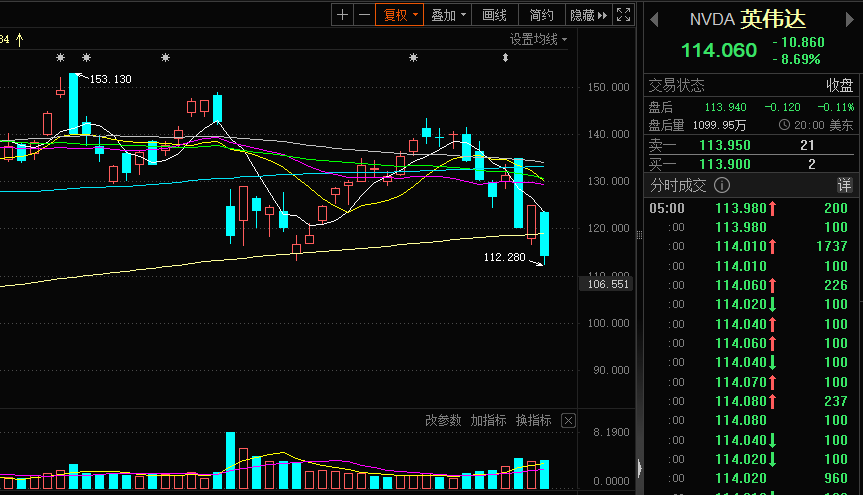Go to previous stock with the left arrow
Viewport: 863px width, 495px height.
tap(655, 19)
